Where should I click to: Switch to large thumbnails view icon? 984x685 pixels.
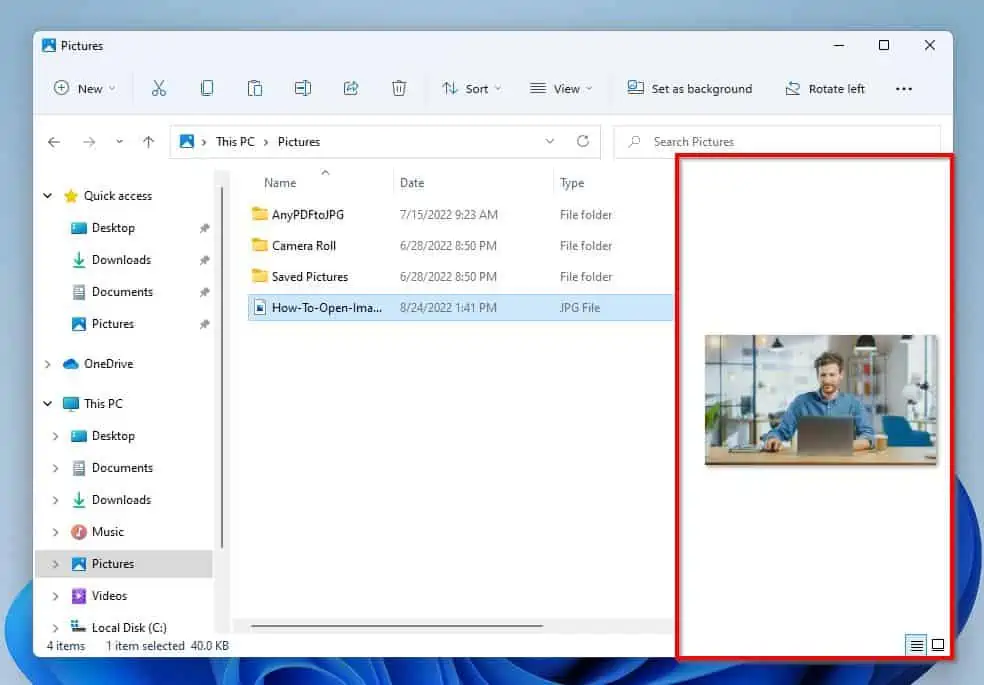click(938, 645)
